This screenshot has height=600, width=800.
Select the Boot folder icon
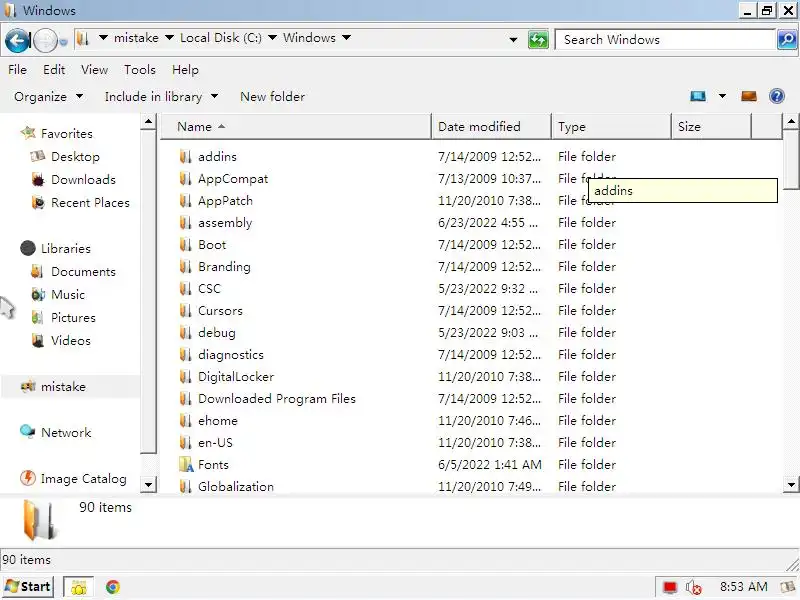(186, 244)
